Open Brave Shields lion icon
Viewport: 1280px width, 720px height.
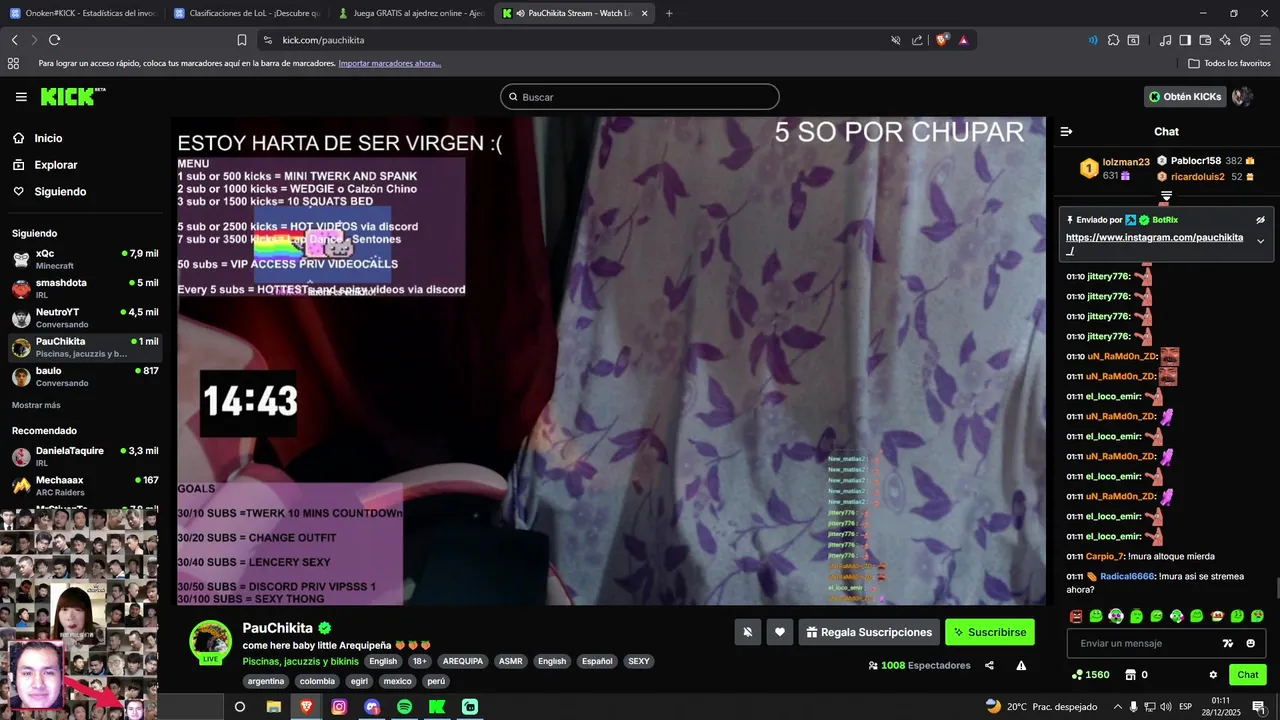tap(942, 40)
